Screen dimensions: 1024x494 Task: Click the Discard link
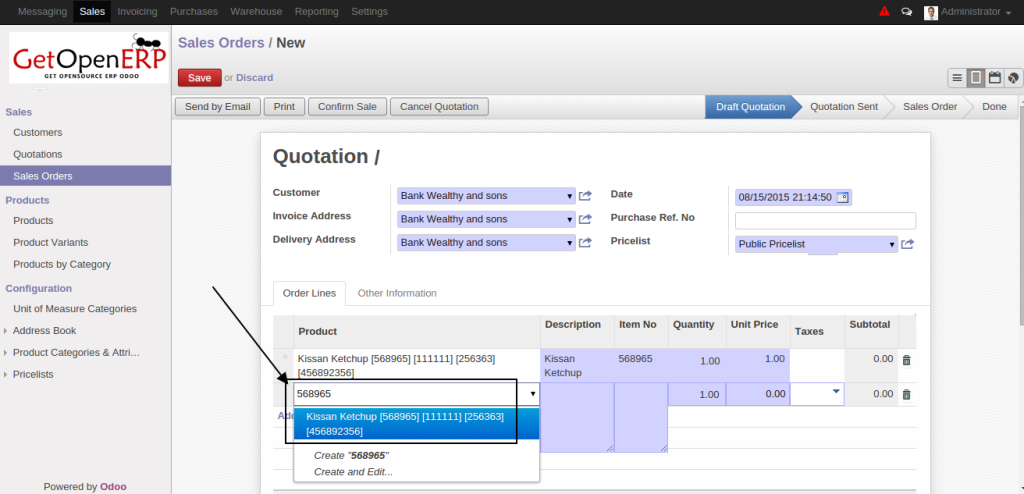pyautogui.click(x=254, y=78)
